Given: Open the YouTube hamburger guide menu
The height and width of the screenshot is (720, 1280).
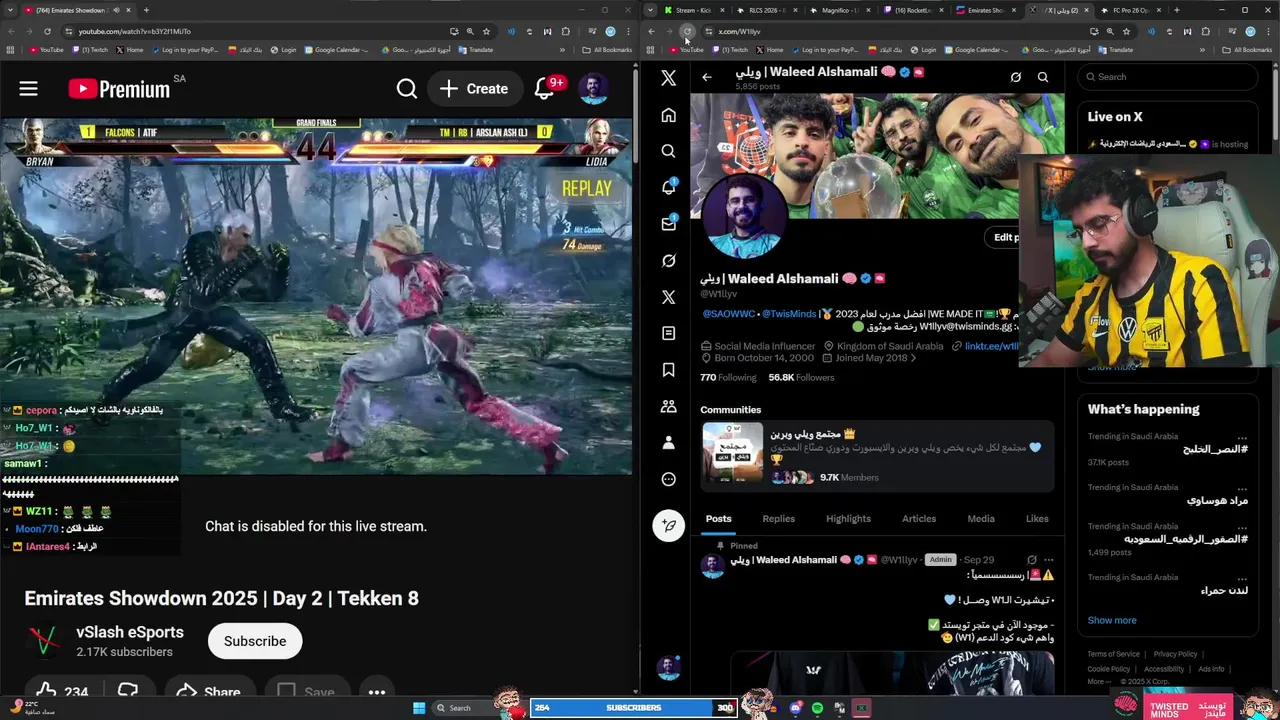Looking at the screenshot, I should 28,89.
